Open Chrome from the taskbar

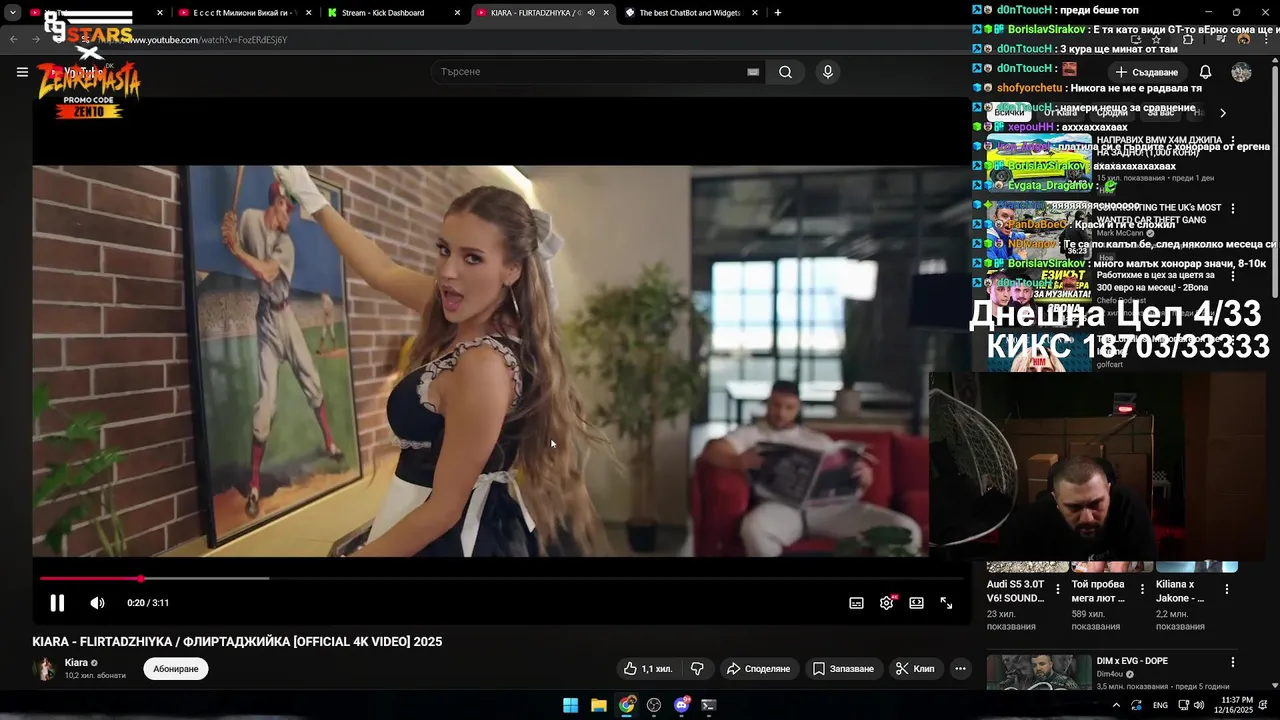click(x=626, y=705)
